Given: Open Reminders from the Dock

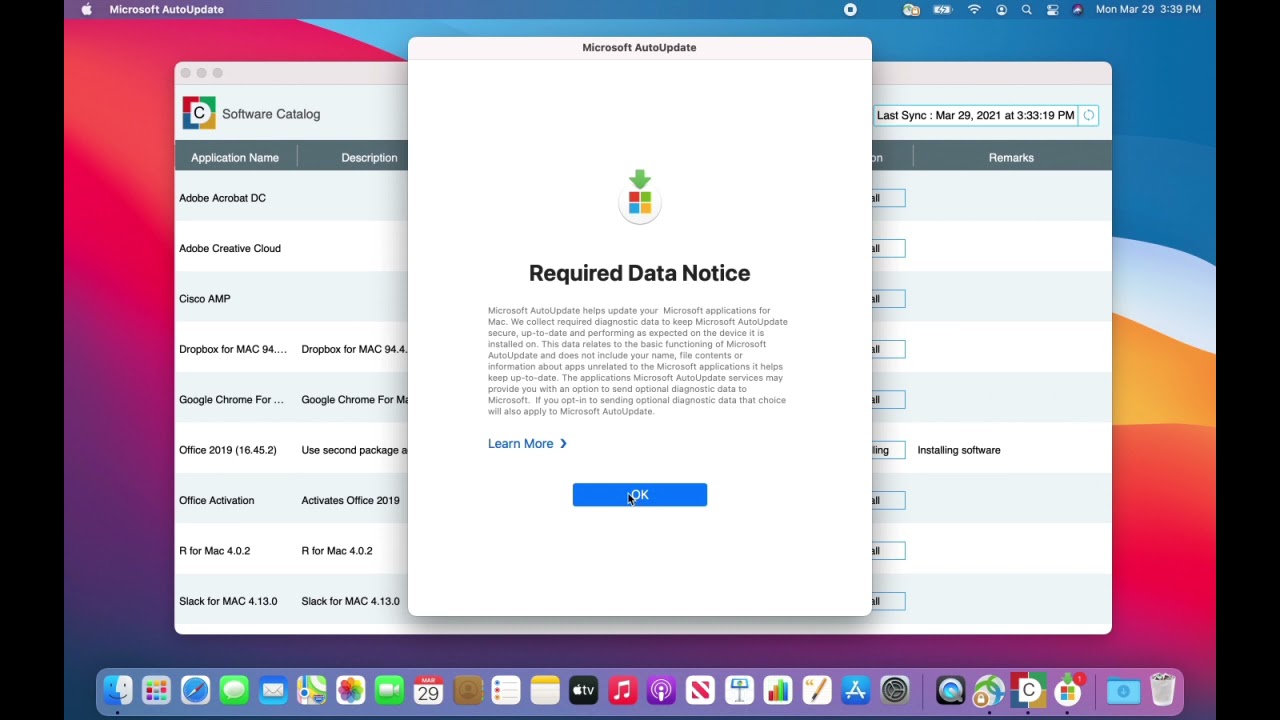Looking at the screenshot, I should 506,690.
